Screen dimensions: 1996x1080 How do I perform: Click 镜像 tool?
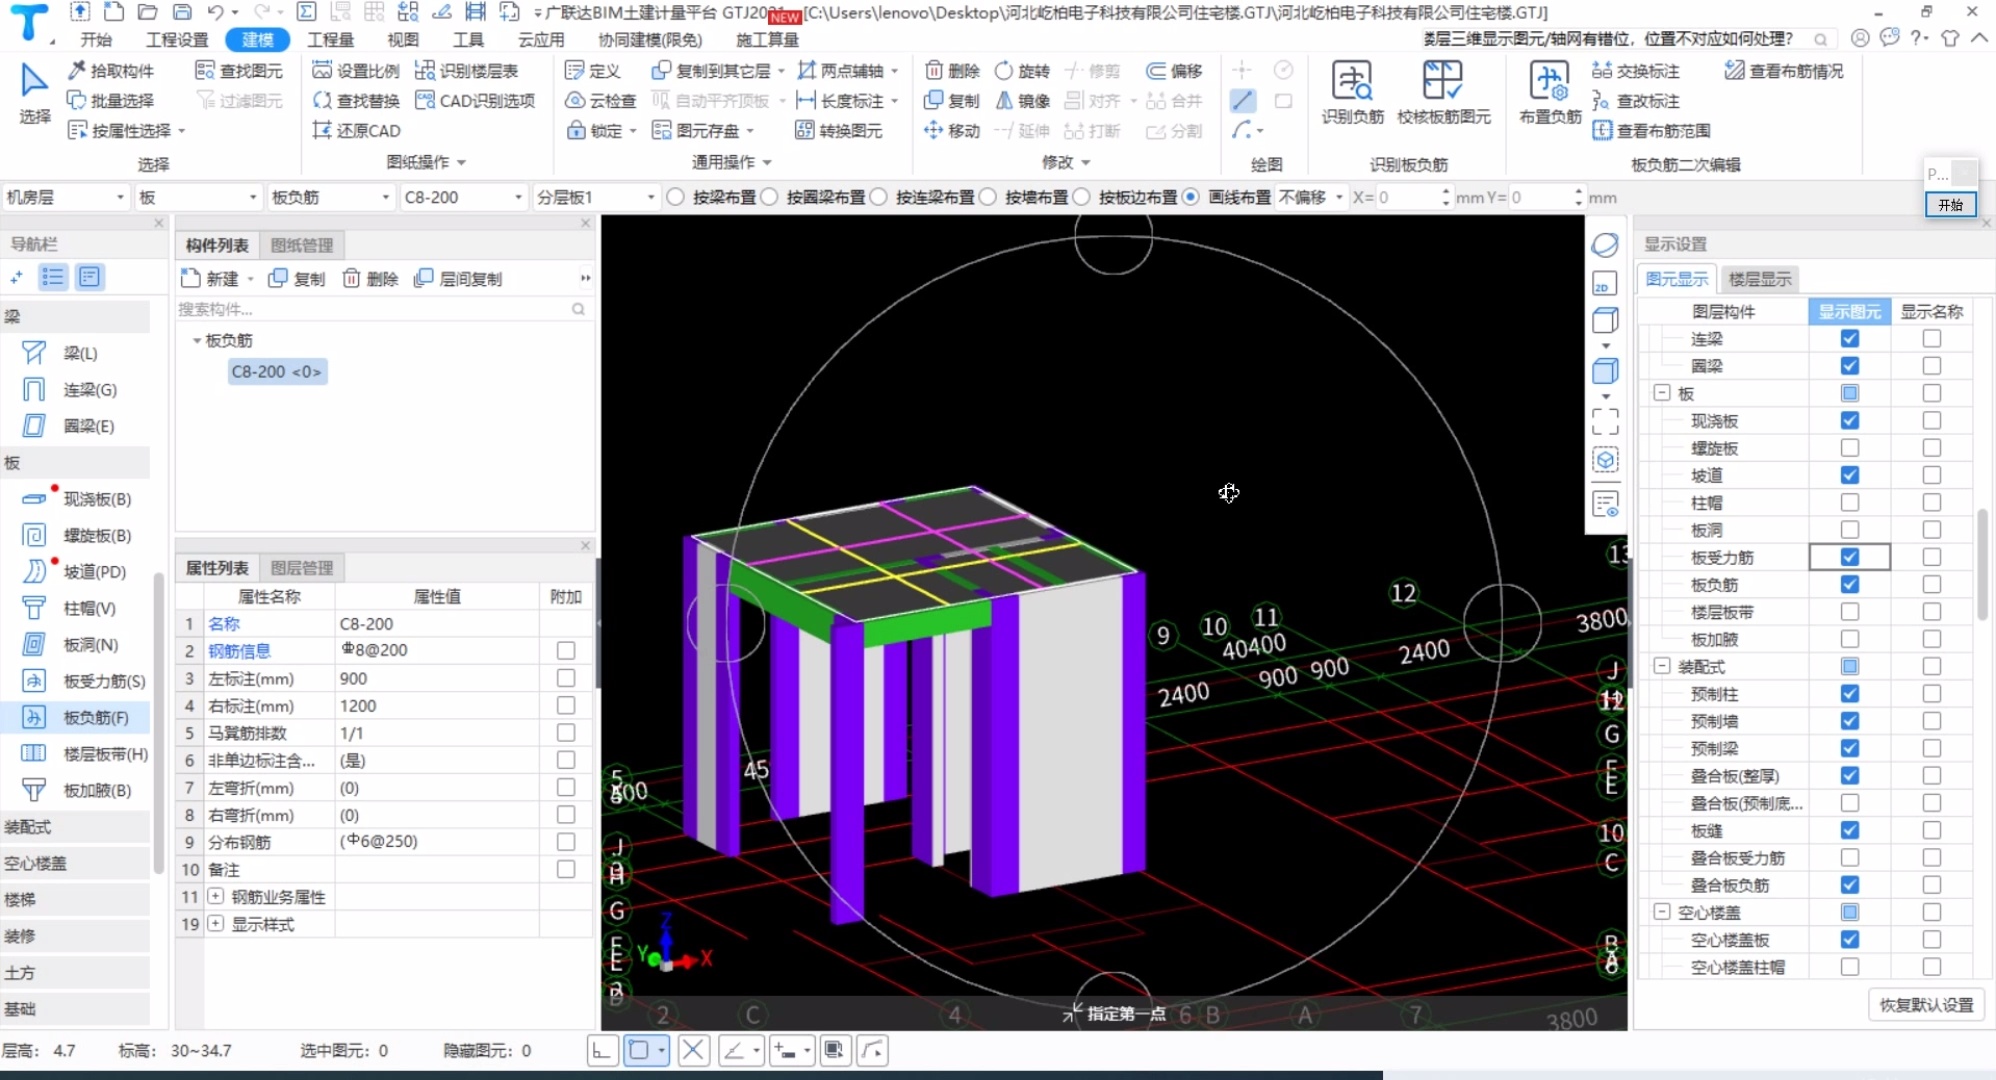pyautogui.click(x=1021, y=100)
